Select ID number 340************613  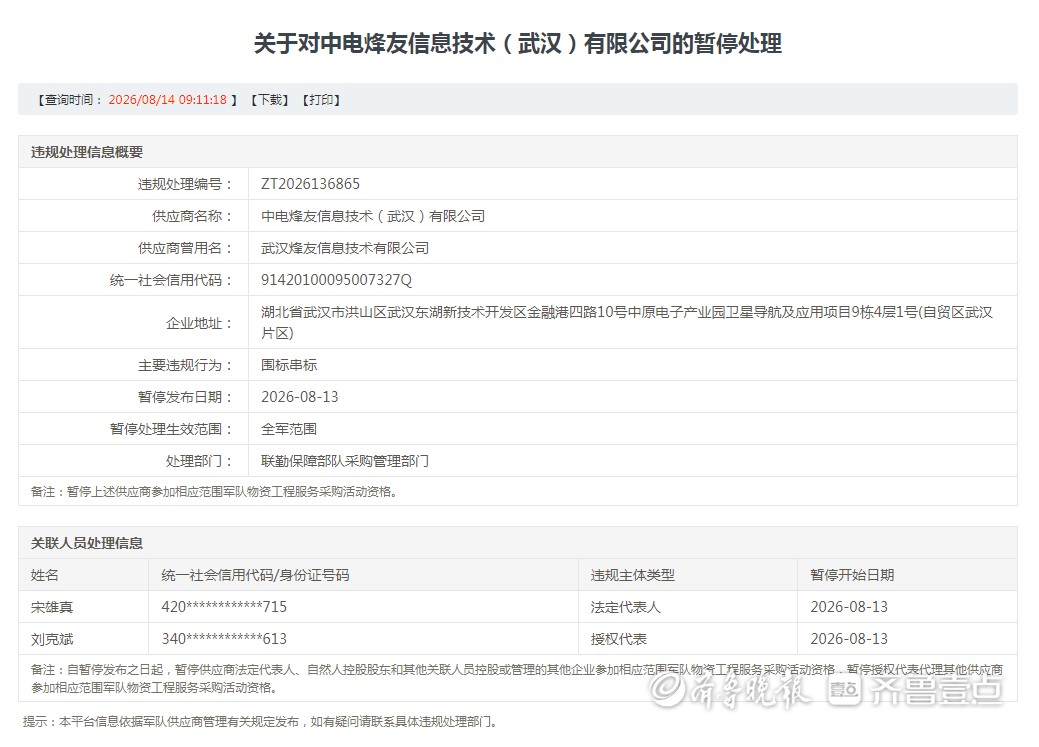[224, 639]
